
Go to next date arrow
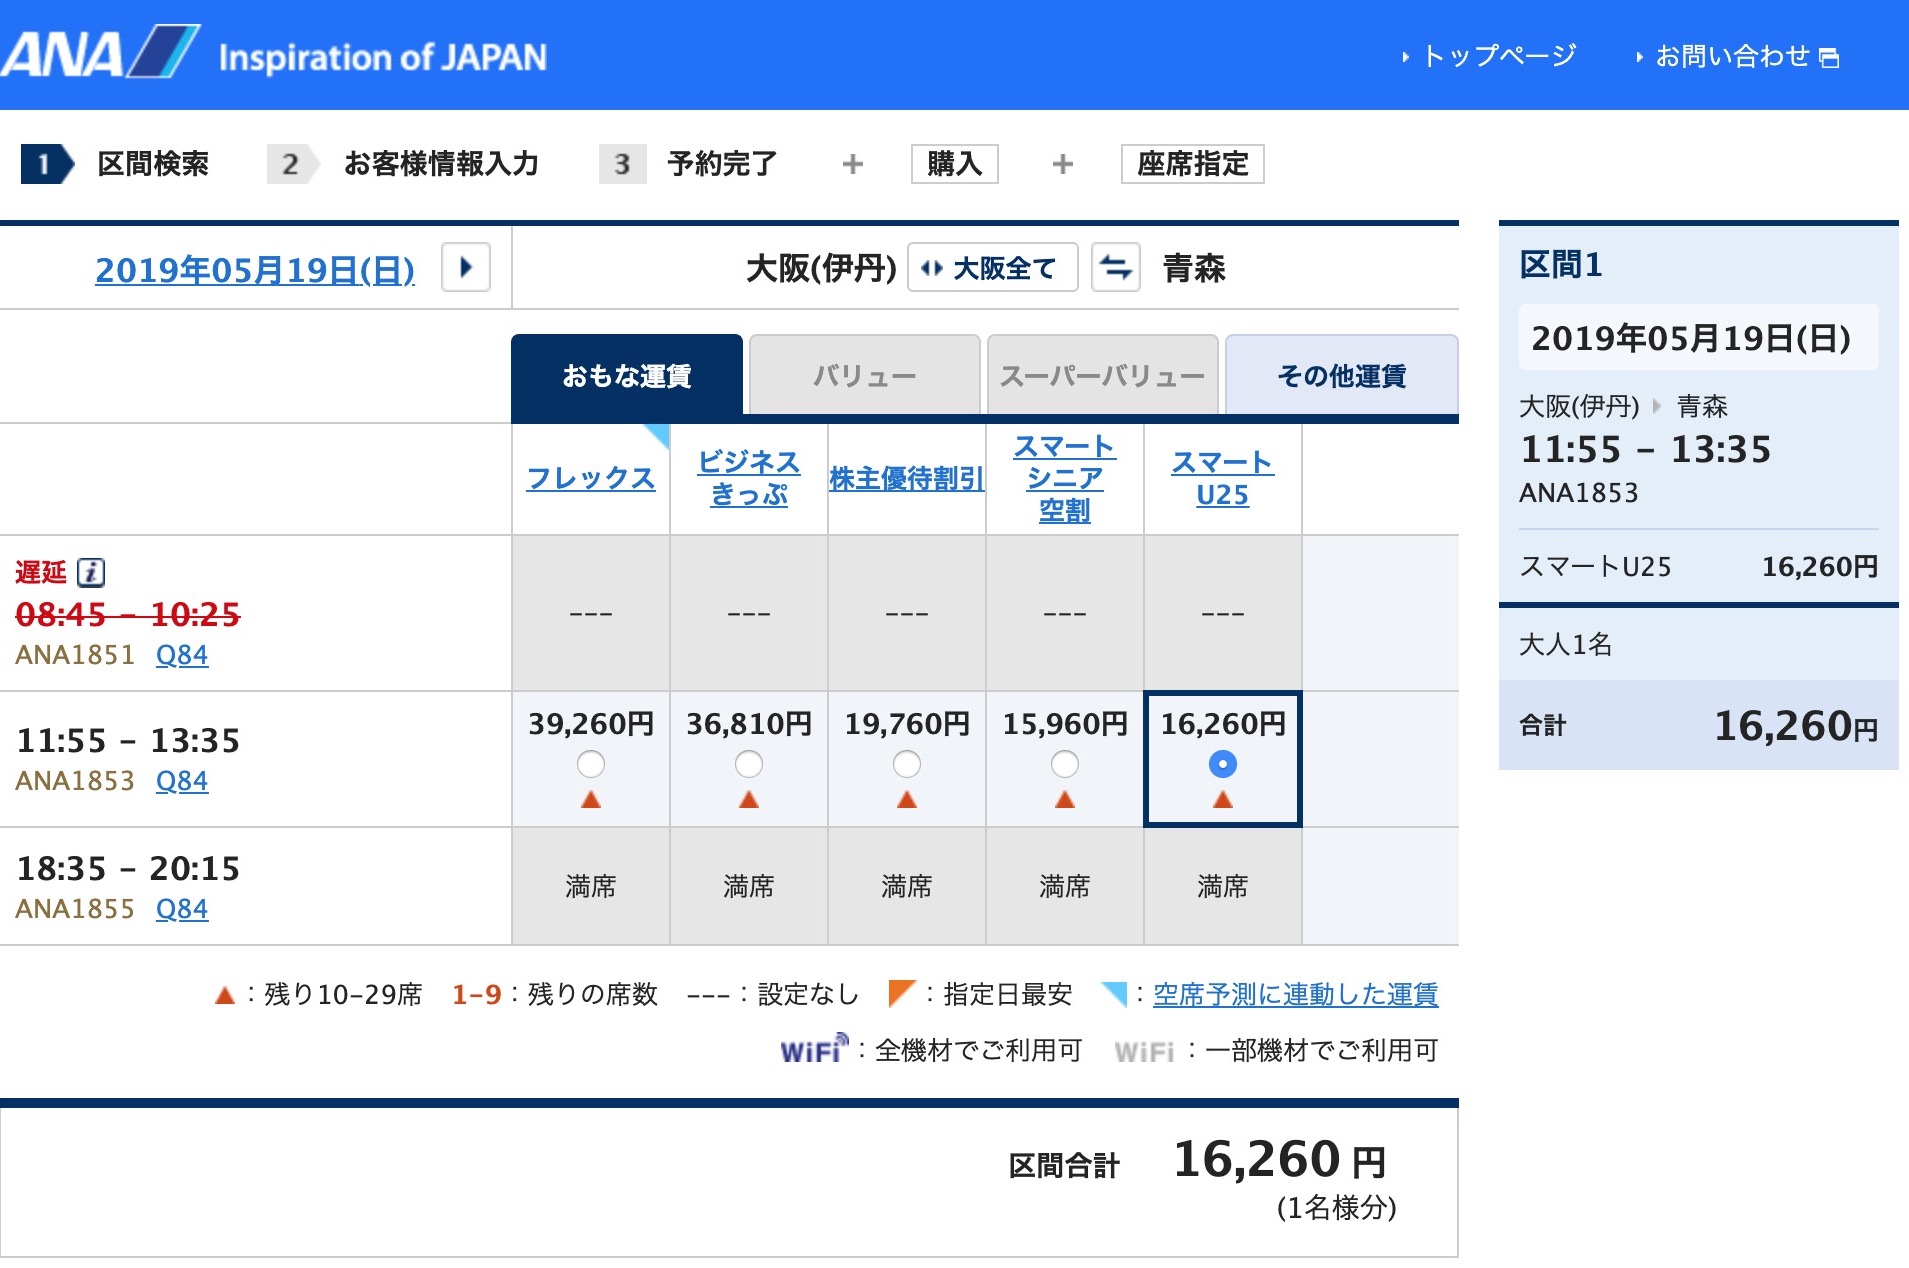(466, 268)
